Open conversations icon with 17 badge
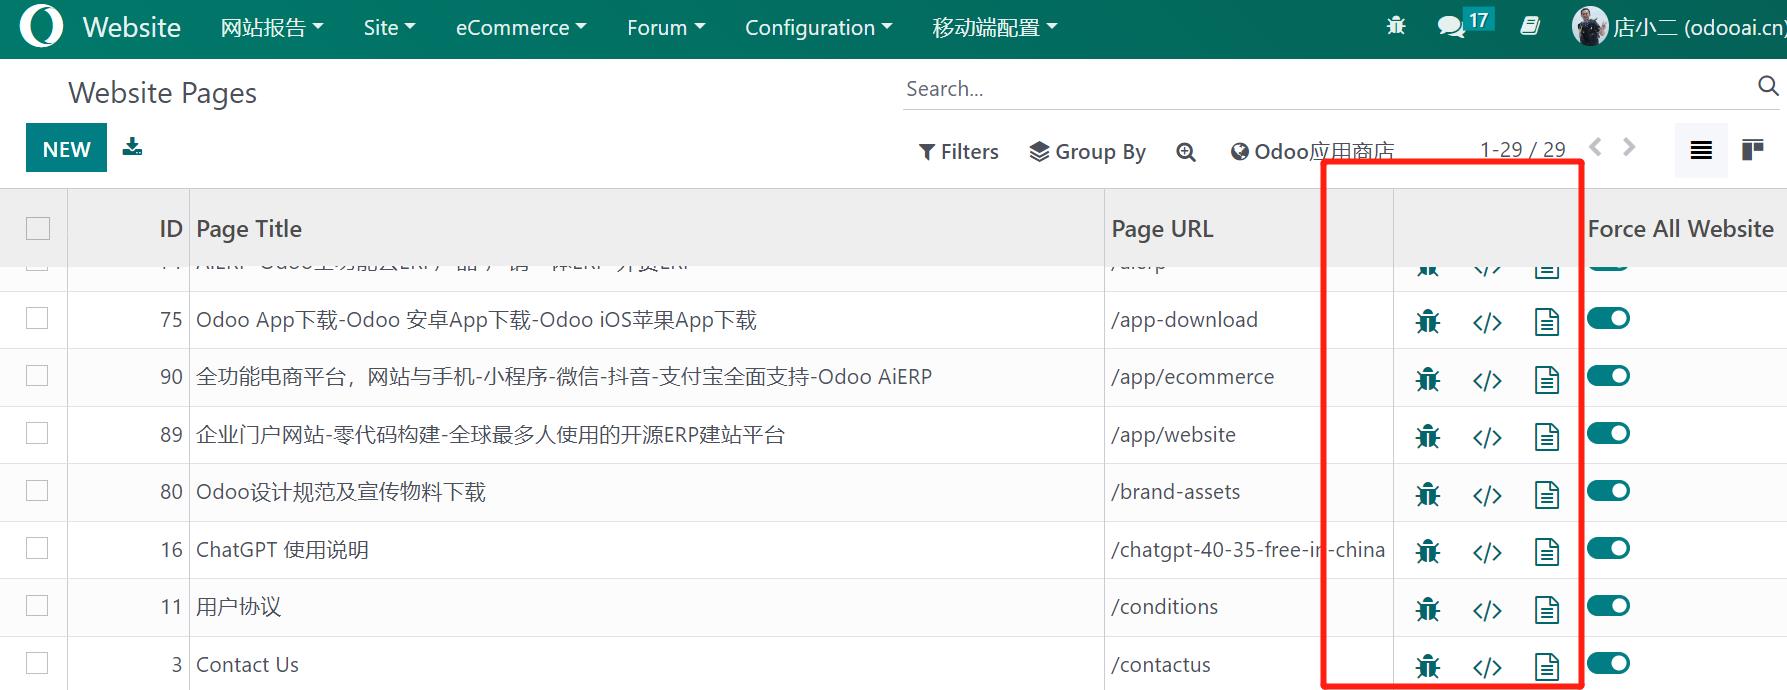 (1465, 25)
